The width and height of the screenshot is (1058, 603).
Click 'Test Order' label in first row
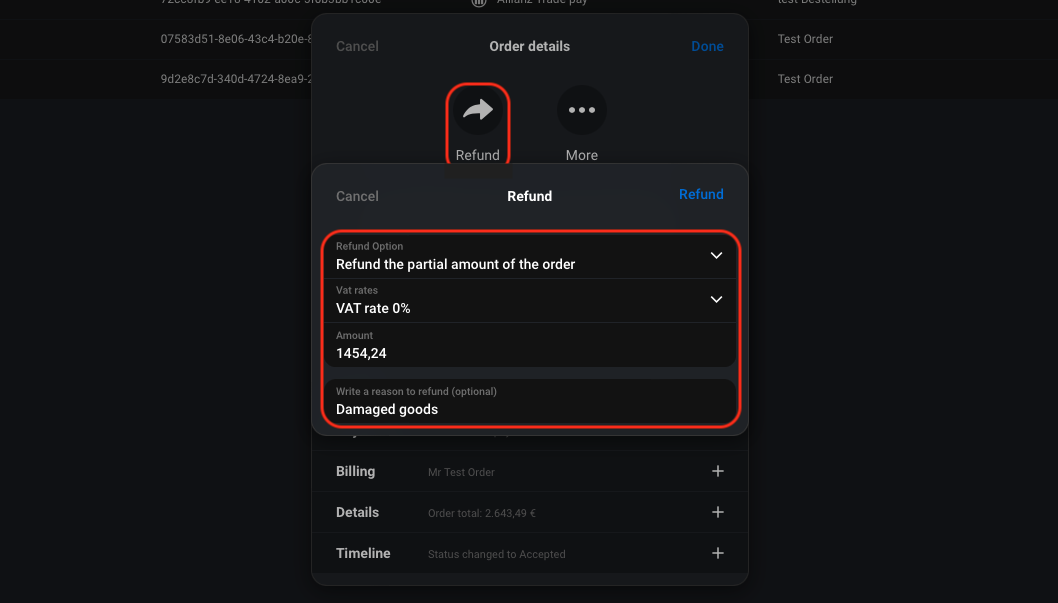click(x=805, y=39)
